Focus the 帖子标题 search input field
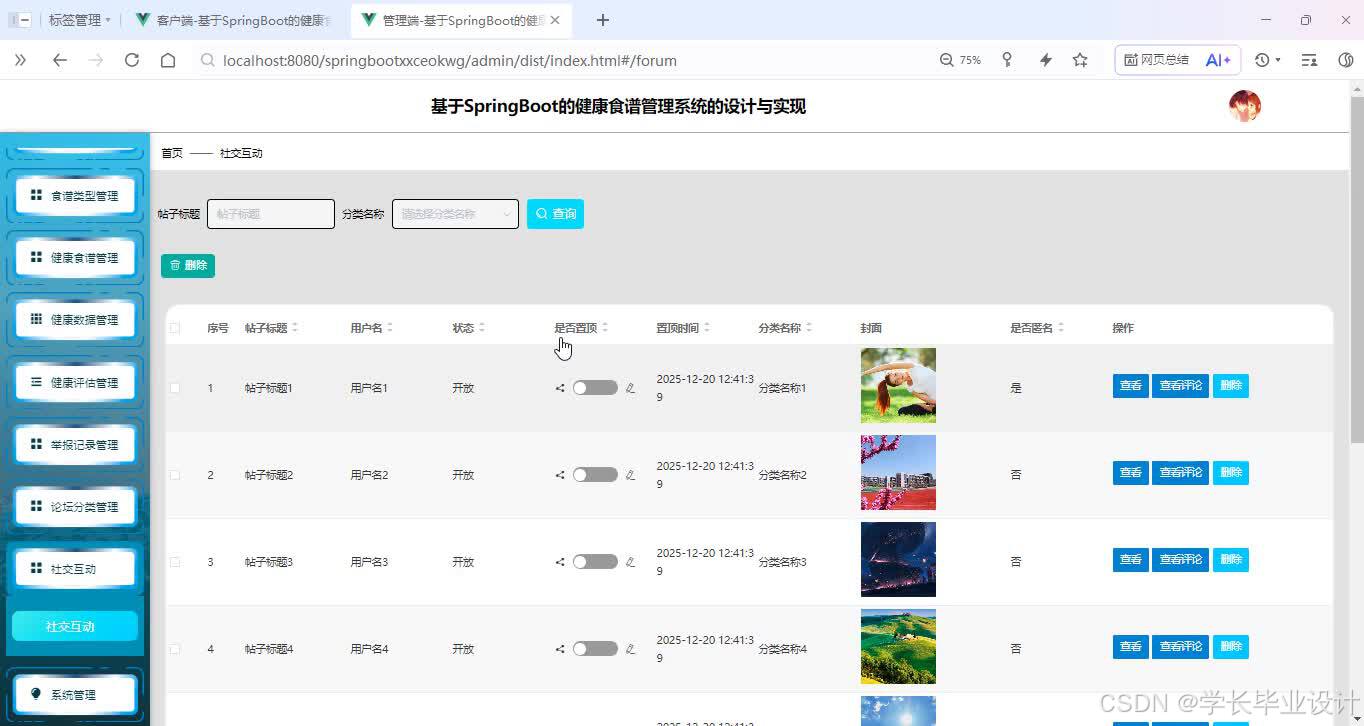The height and width of the screenshot is (726, 1364). pyautogui.click(x=271, y=214)
